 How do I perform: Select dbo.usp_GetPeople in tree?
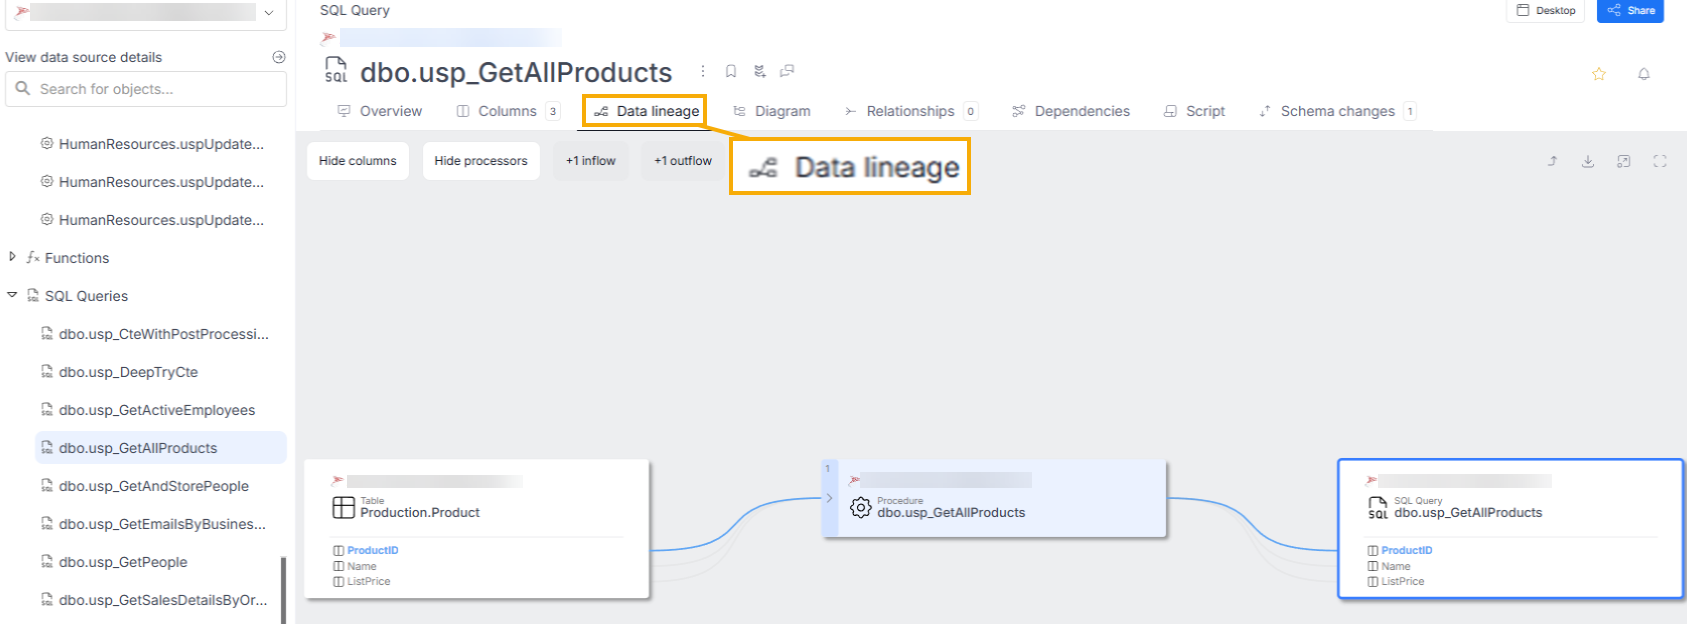(x=160, y=562)
